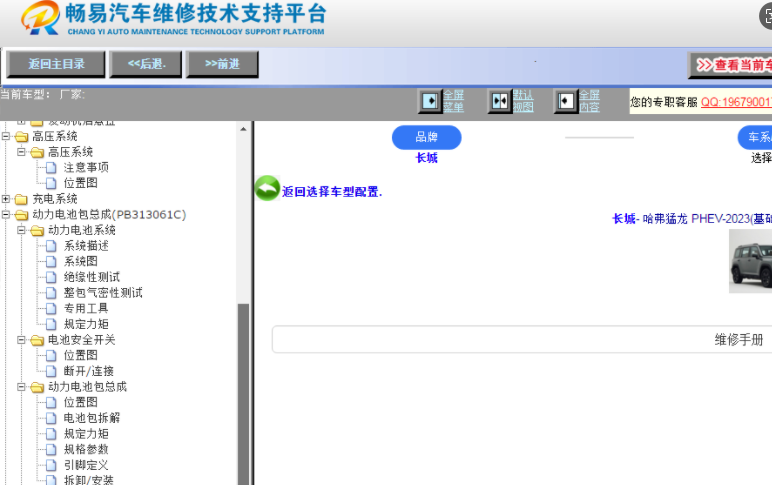Viewport: 772px width, 485px height.
Task: Switch to the 全屏内容 layout icon
Action: pyautogui.click(x=565, y=101)
